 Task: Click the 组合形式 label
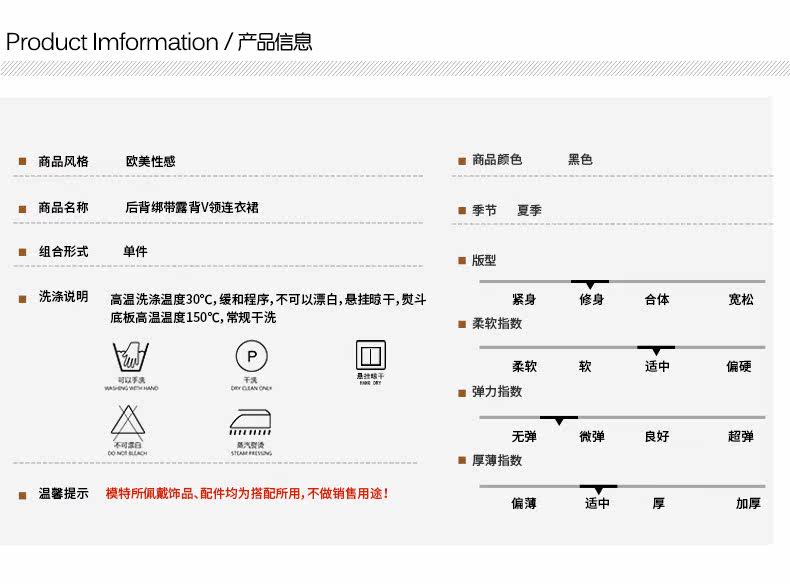point(63,251)
